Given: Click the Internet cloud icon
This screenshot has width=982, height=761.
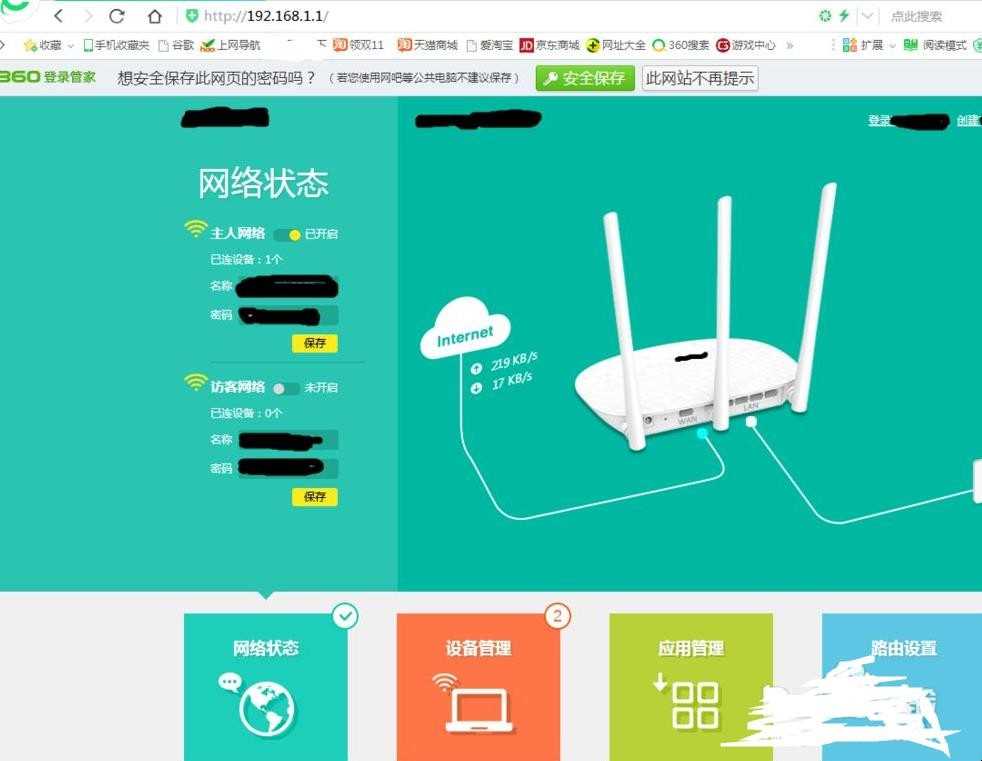Looking at the screenshot, I should (x=465, y=329).
